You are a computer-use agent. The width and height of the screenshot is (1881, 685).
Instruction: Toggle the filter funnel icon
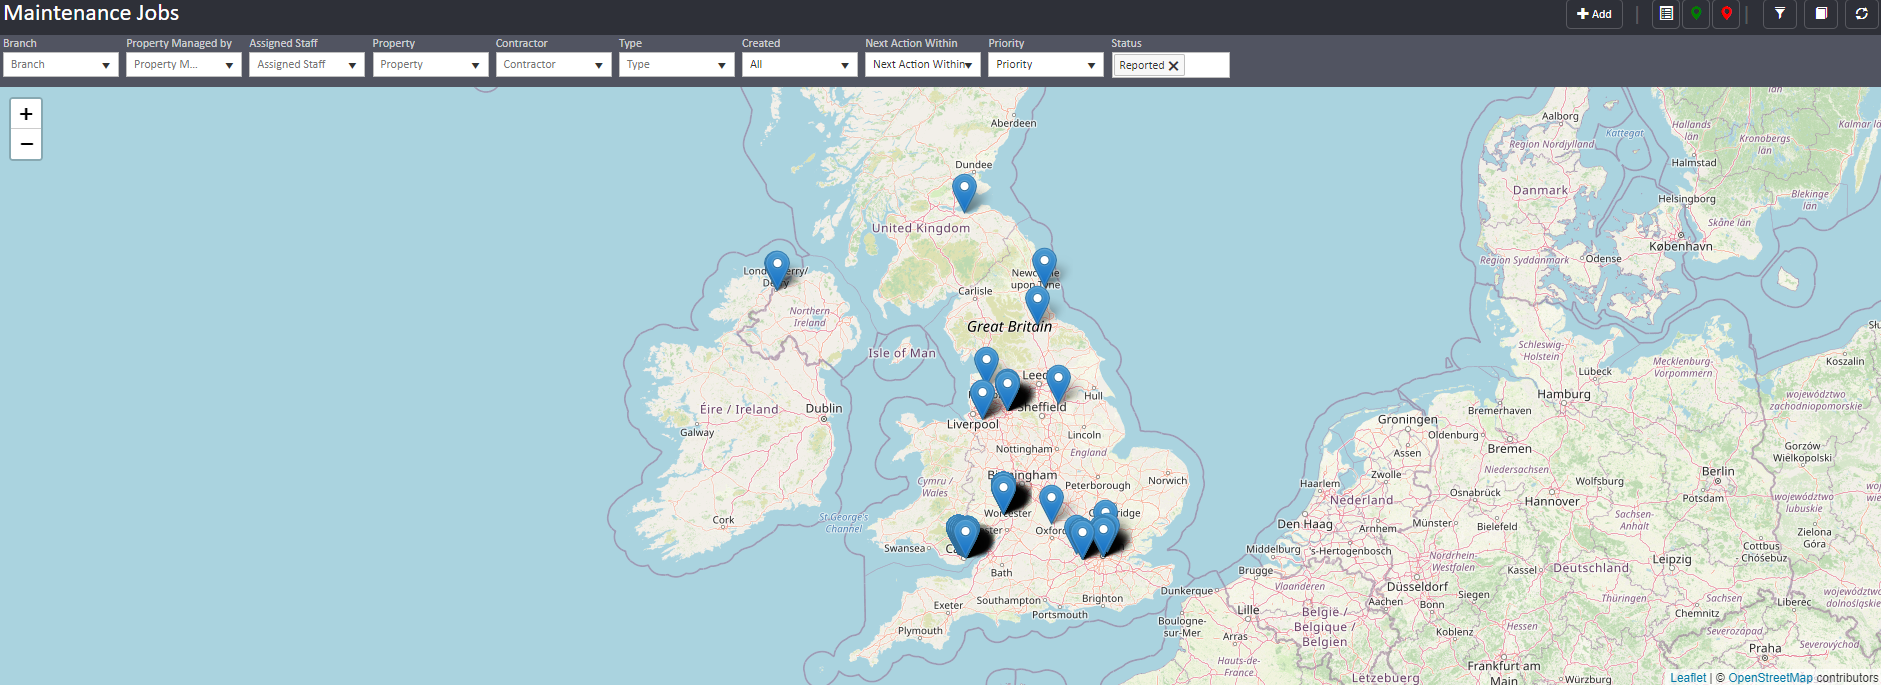(1780, 14)
